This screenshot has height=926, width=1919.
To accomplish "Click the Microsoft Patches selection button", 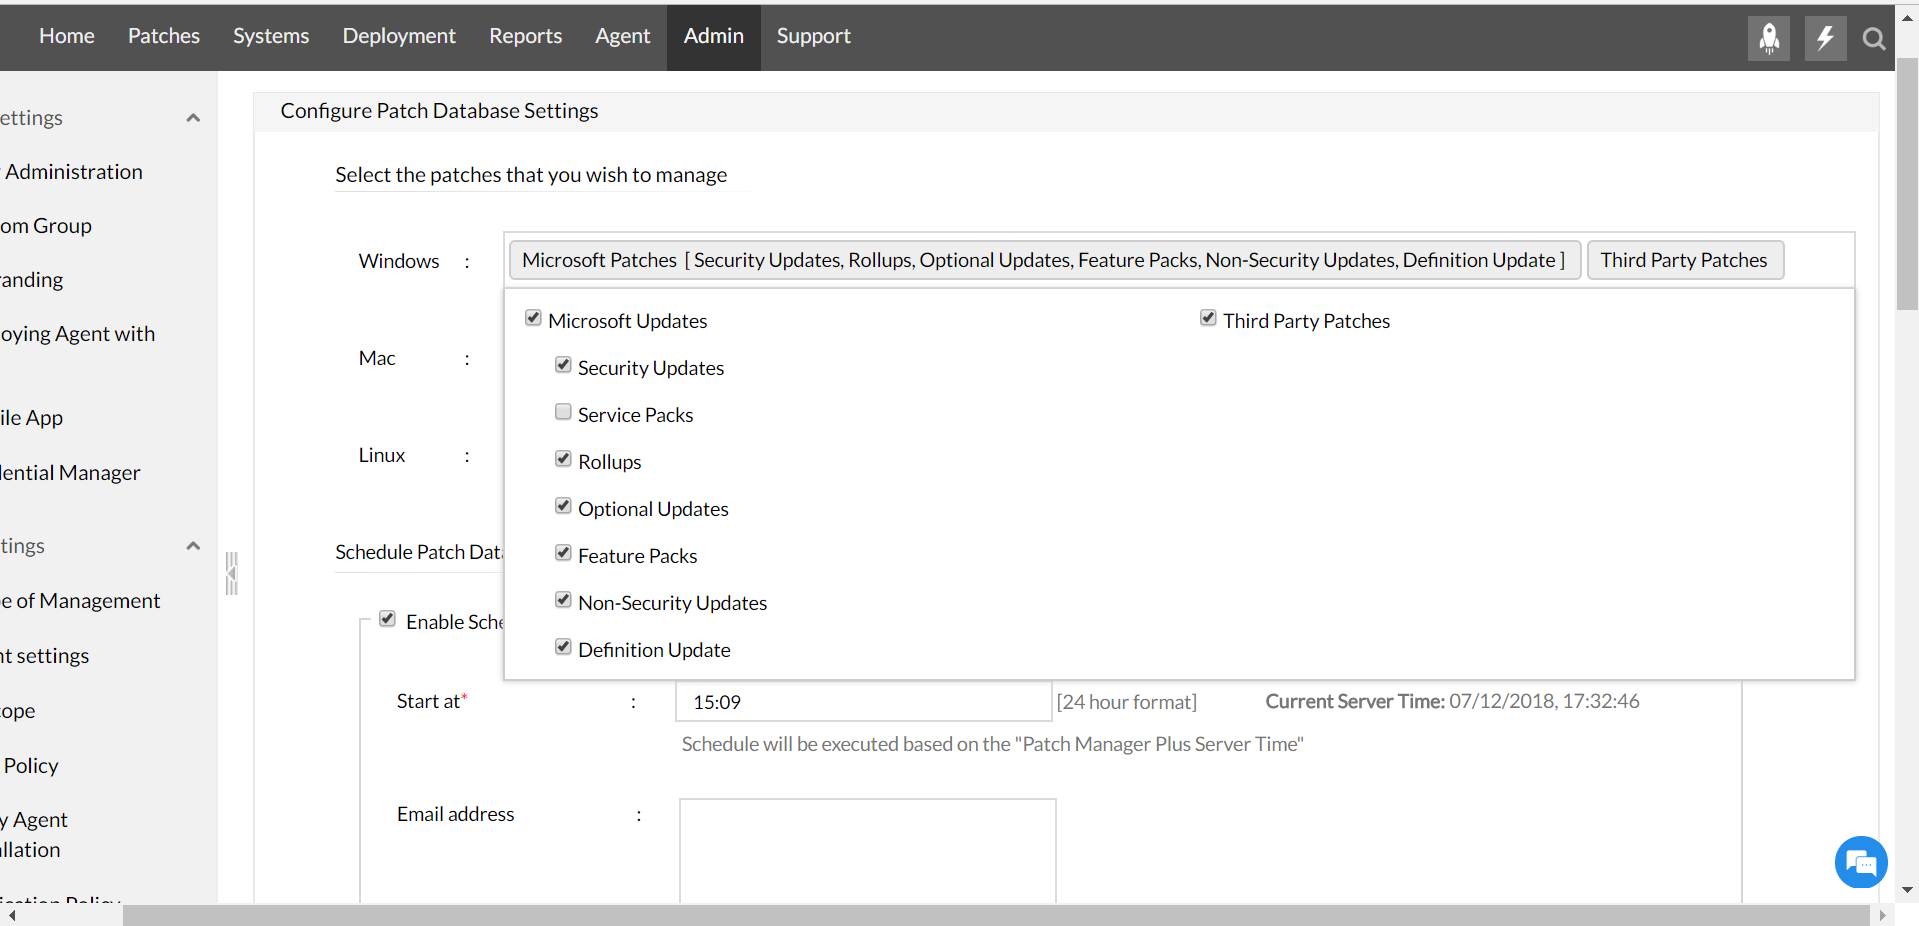I will pyautogui.click(x=1043, y=259).
